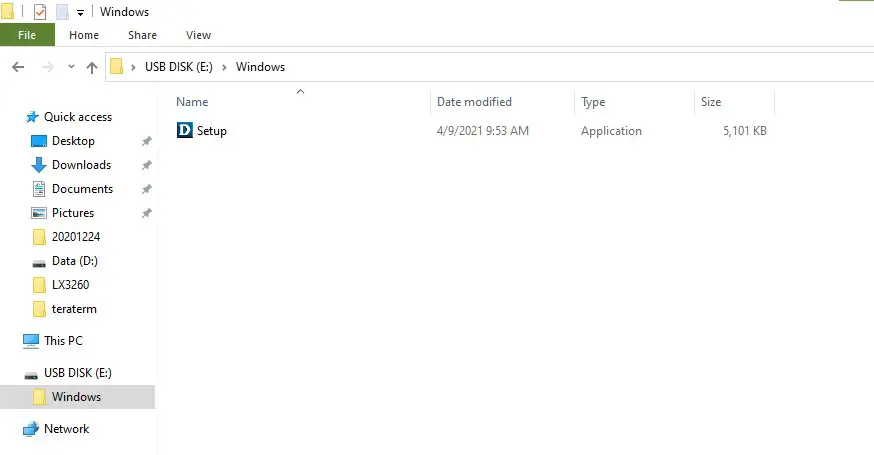Screen dimensions: 874x455
Task: Sort files by the Type column
Action: click(593, 102)
